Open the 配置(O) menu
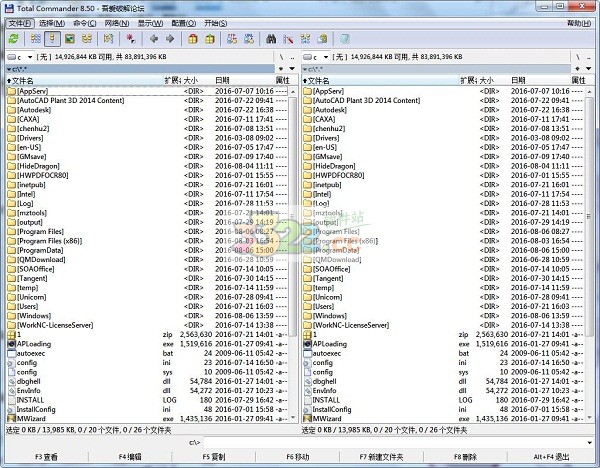The width and height of the screenshot is (600, 468). pos(183,23)
